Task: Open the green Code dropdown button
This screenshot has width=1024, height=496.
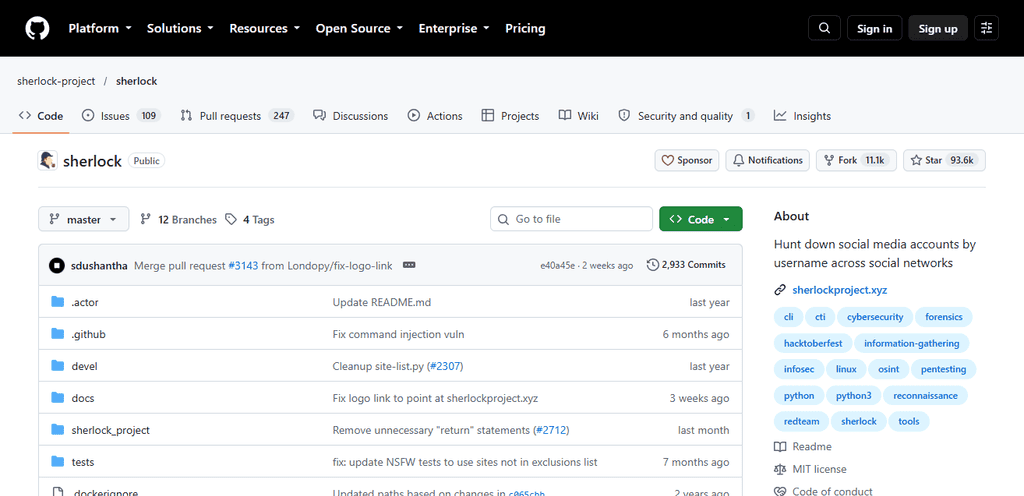Action: [701, 219]
